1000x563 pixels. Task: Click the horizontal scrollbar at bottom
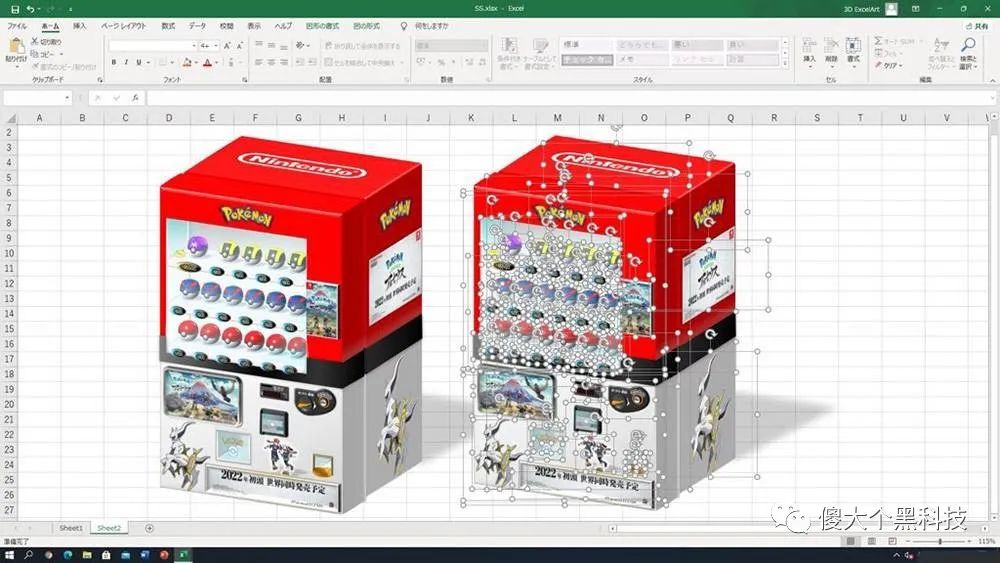pyautogui.click(x=797, y=529)
